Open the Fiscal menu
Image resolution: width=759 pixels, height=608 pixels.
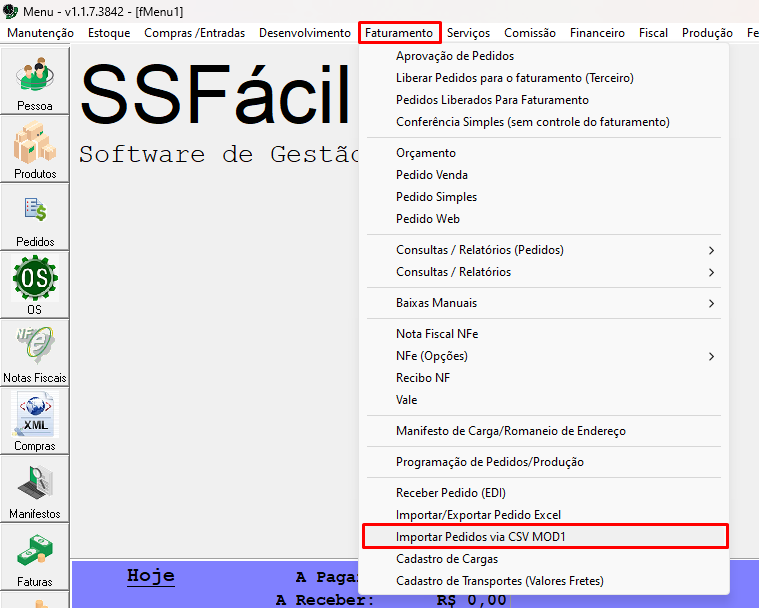pyautogui.click(x=653, y=33)
